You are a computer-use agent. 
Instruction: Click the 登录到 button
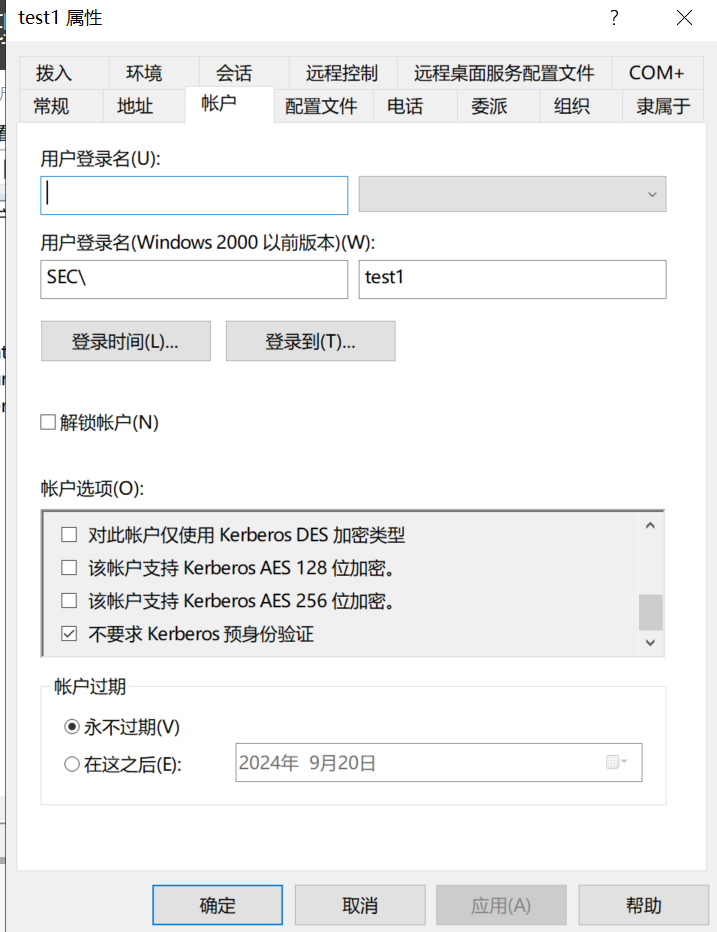[310, 341]
